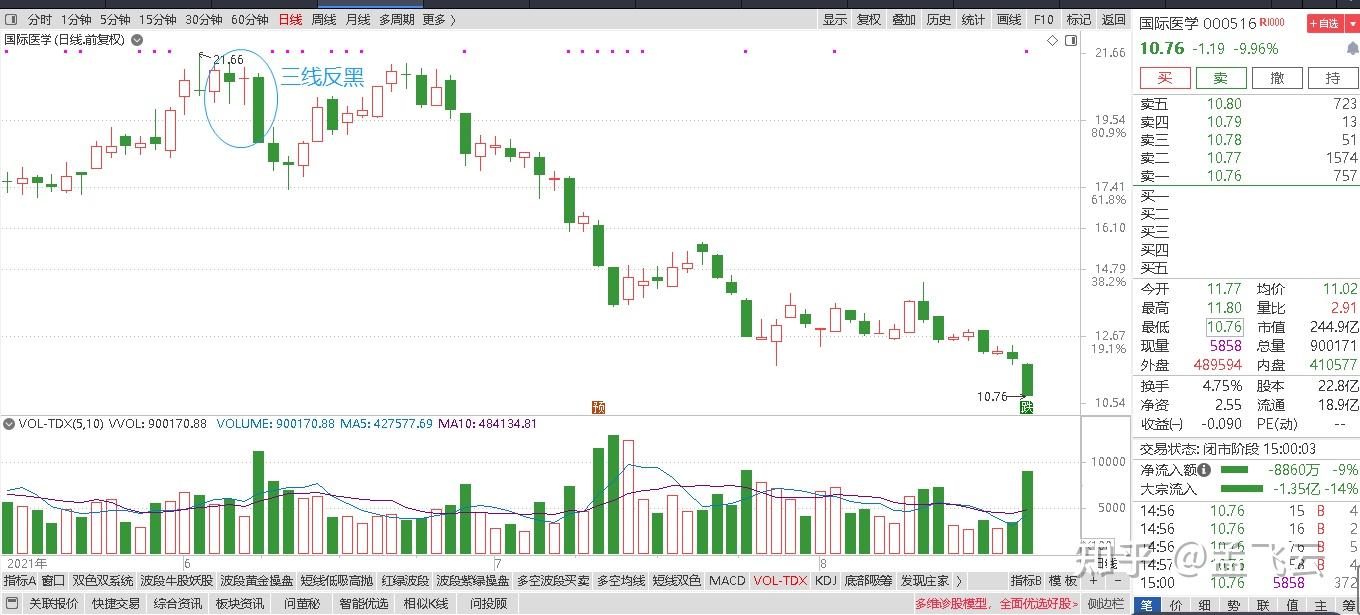Open the 模板 template menu
Viewport: 1360px width, 615px height.
click(1063, 580)
